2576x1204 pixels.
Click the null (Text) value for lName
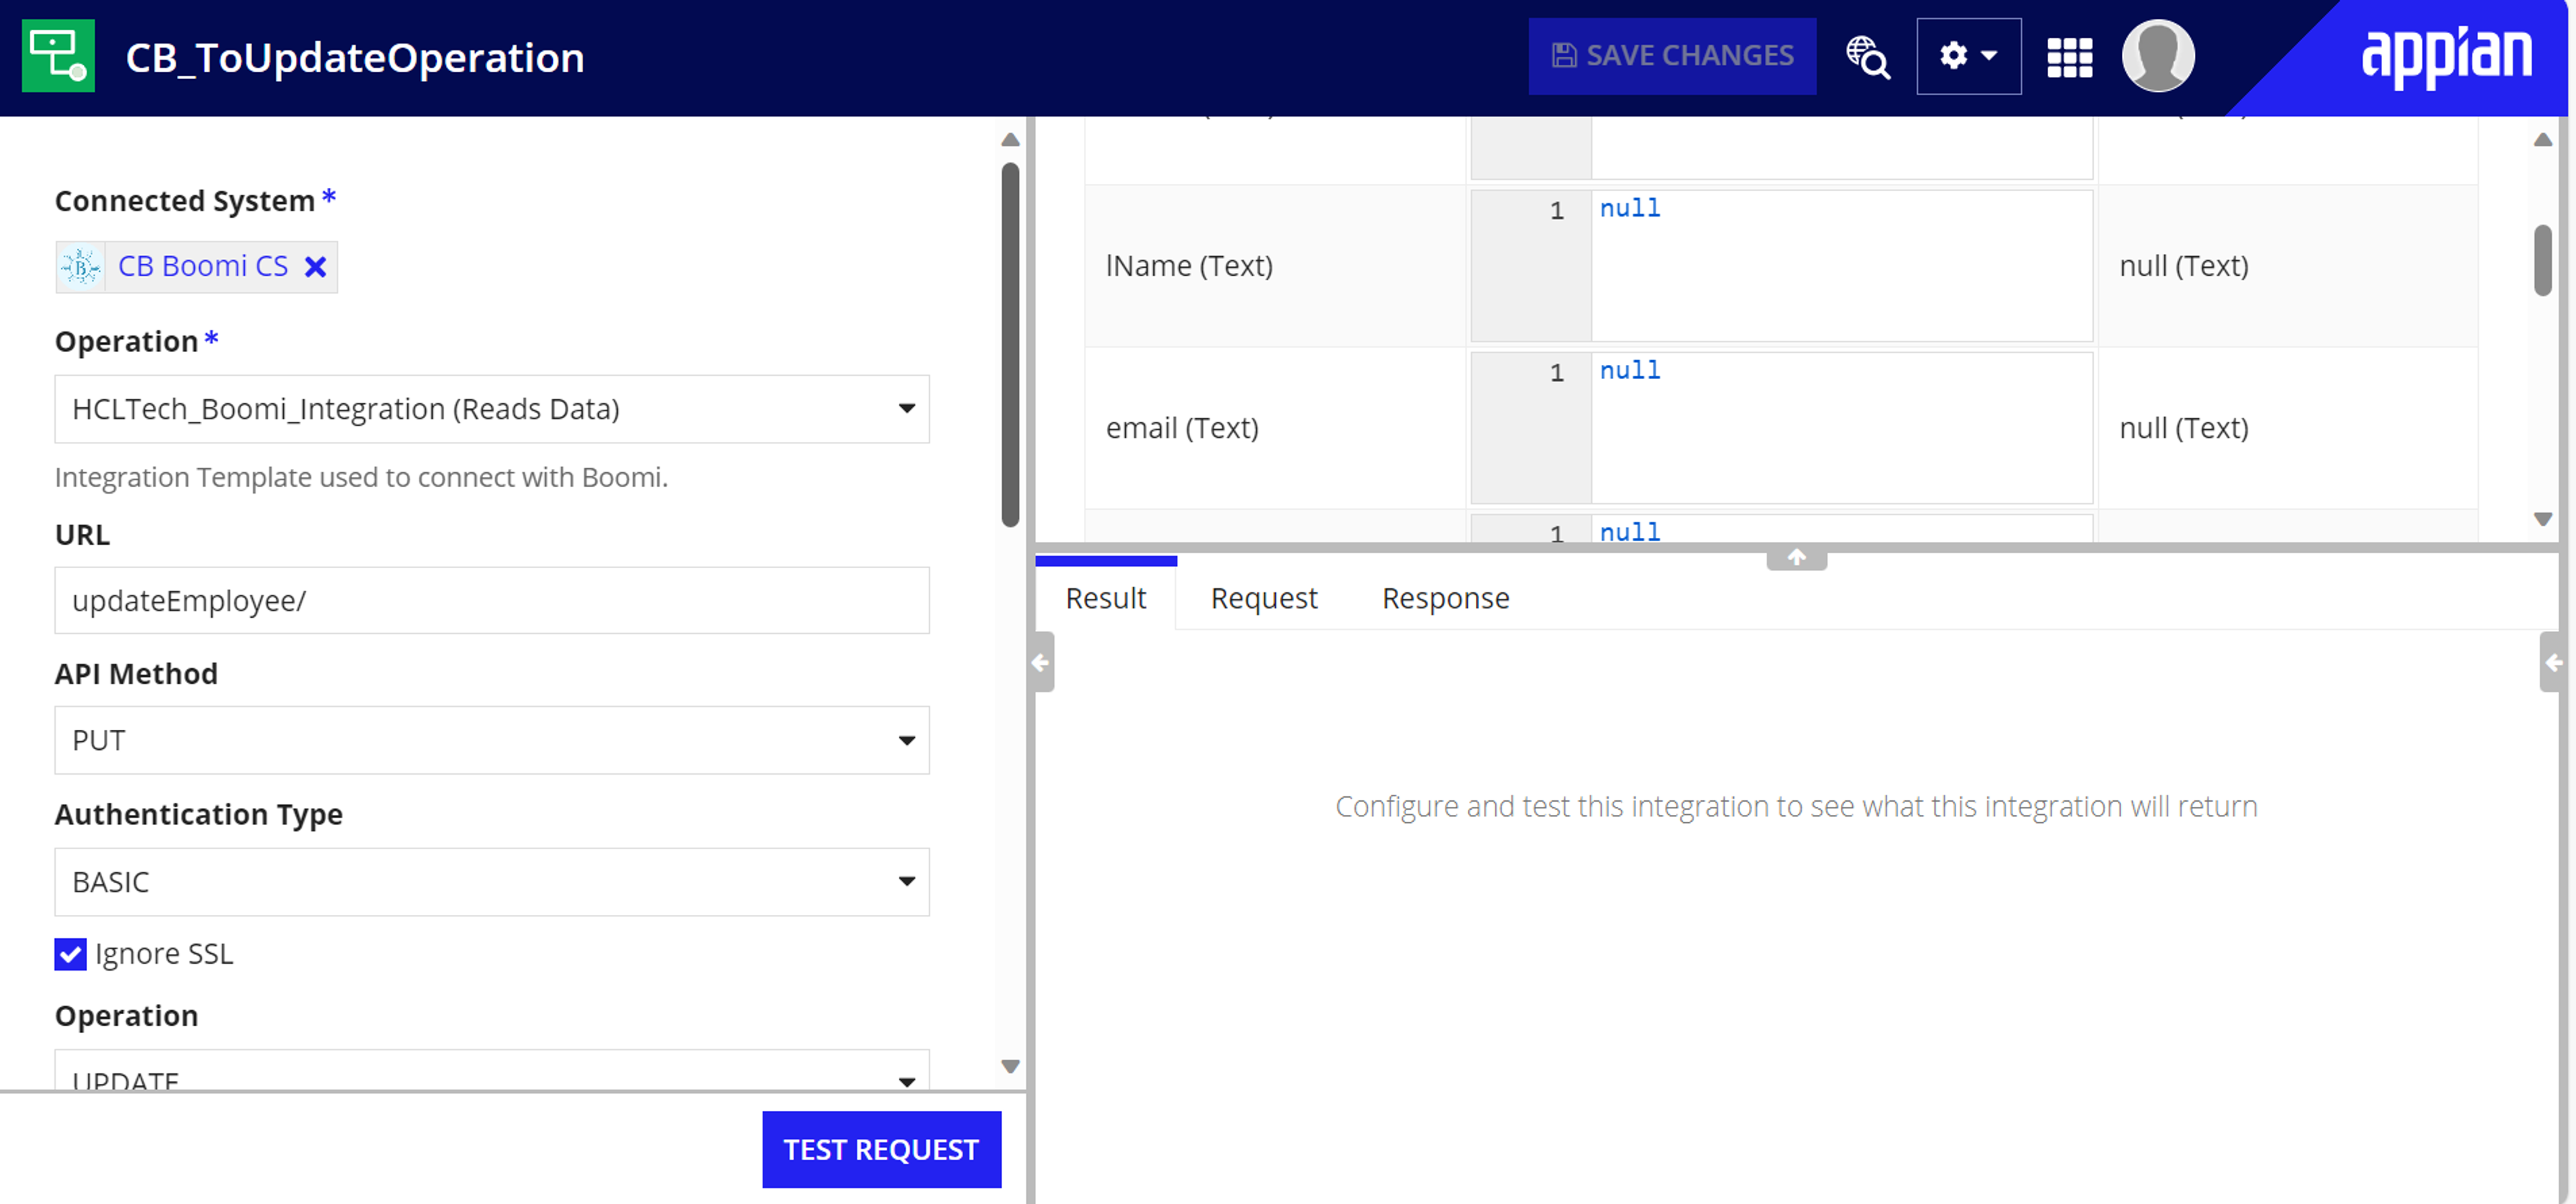pos(2184,266)
